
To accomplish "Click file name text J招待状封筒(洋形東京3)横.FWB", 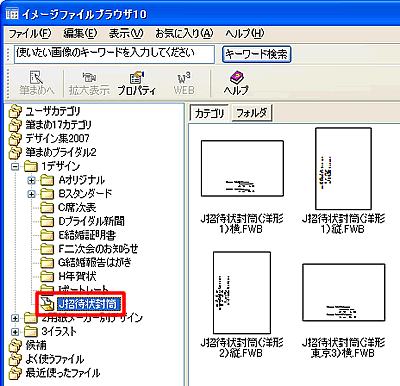I will pyautogui.click(x=343, y=348).
